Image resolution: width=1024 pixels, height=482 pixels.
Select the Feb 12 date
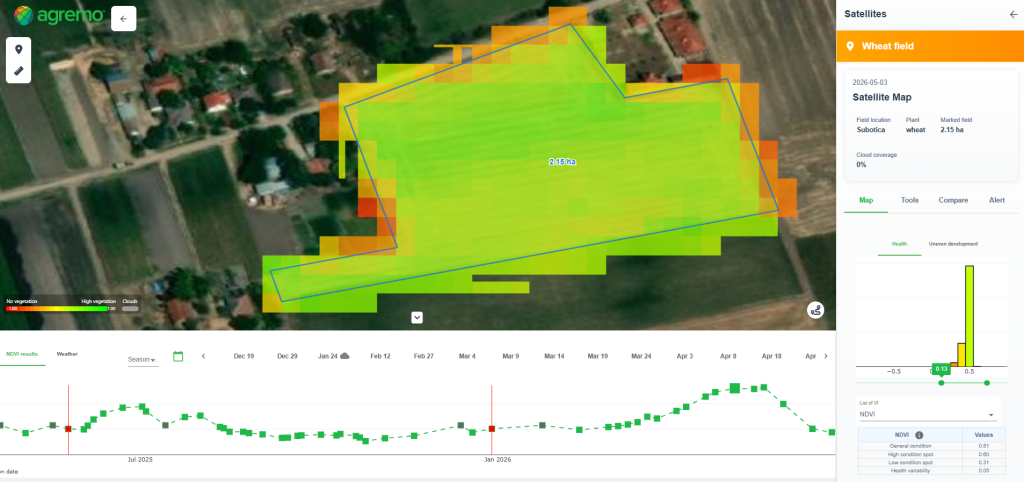point(380,357)
